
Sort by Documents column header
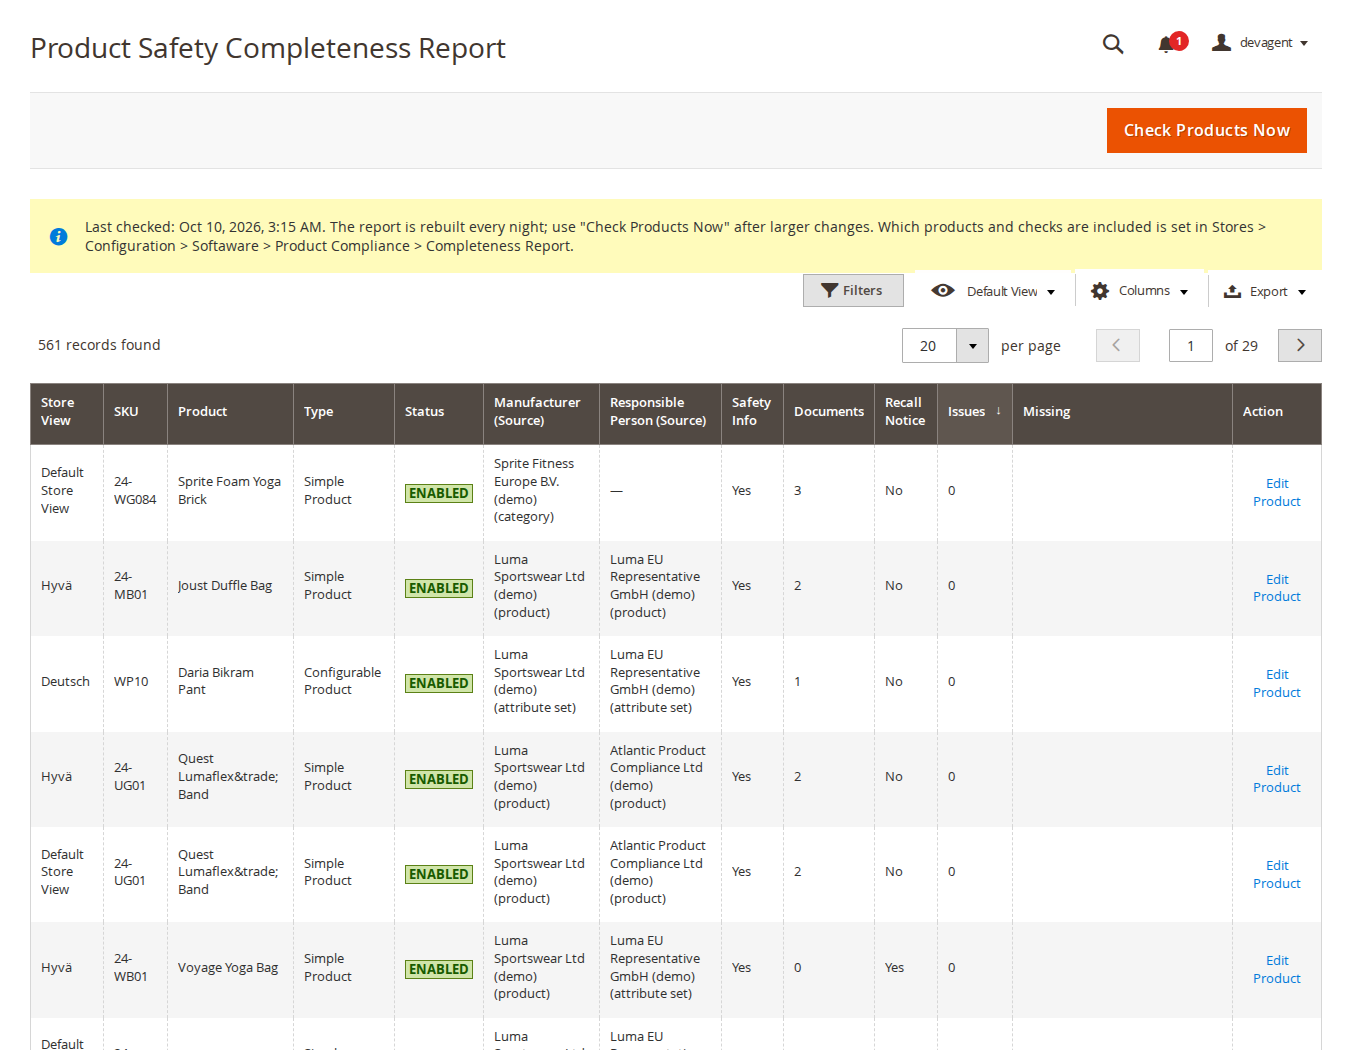coord(829,412)
